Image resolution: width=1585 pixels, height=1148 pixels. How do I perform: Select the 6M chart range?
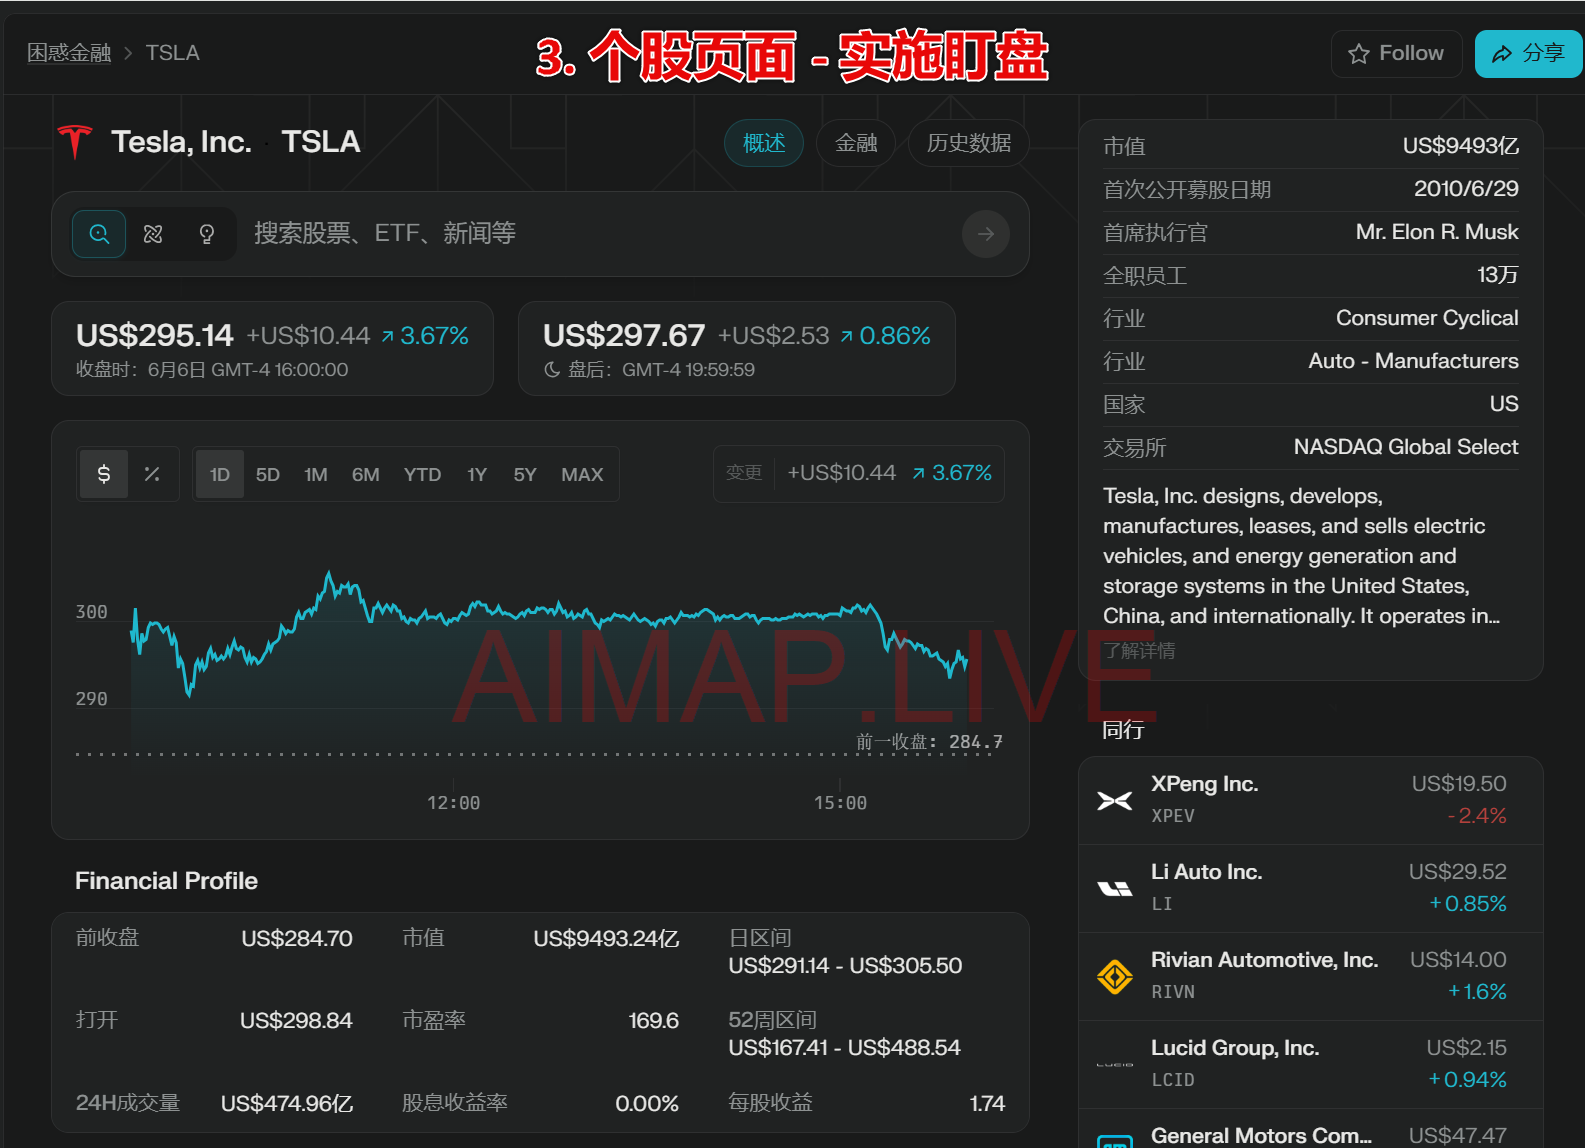click(366, 474)
